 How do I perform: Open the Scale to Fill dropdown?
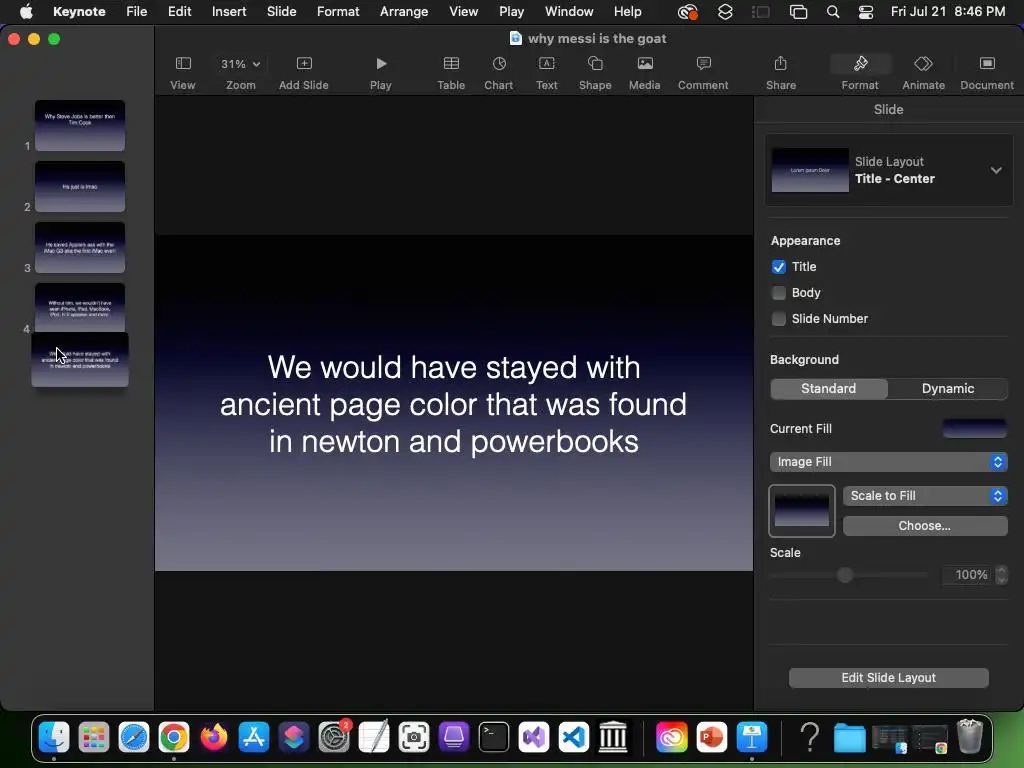pyautogui.click(x=925, y=496)
